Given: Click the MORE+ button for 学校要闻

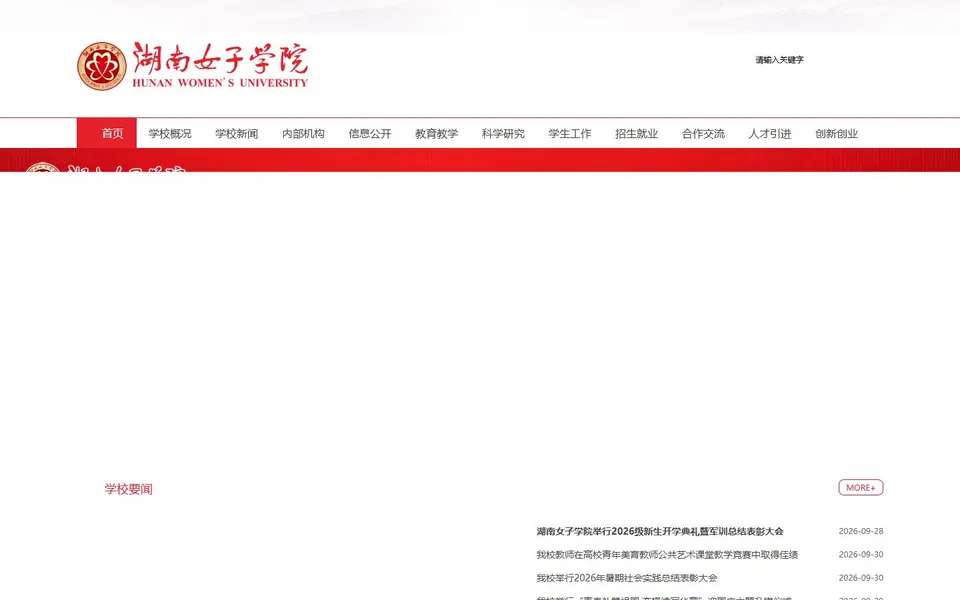Looking at the screenshot, I should pyautogui.click(x=861, y=487).
